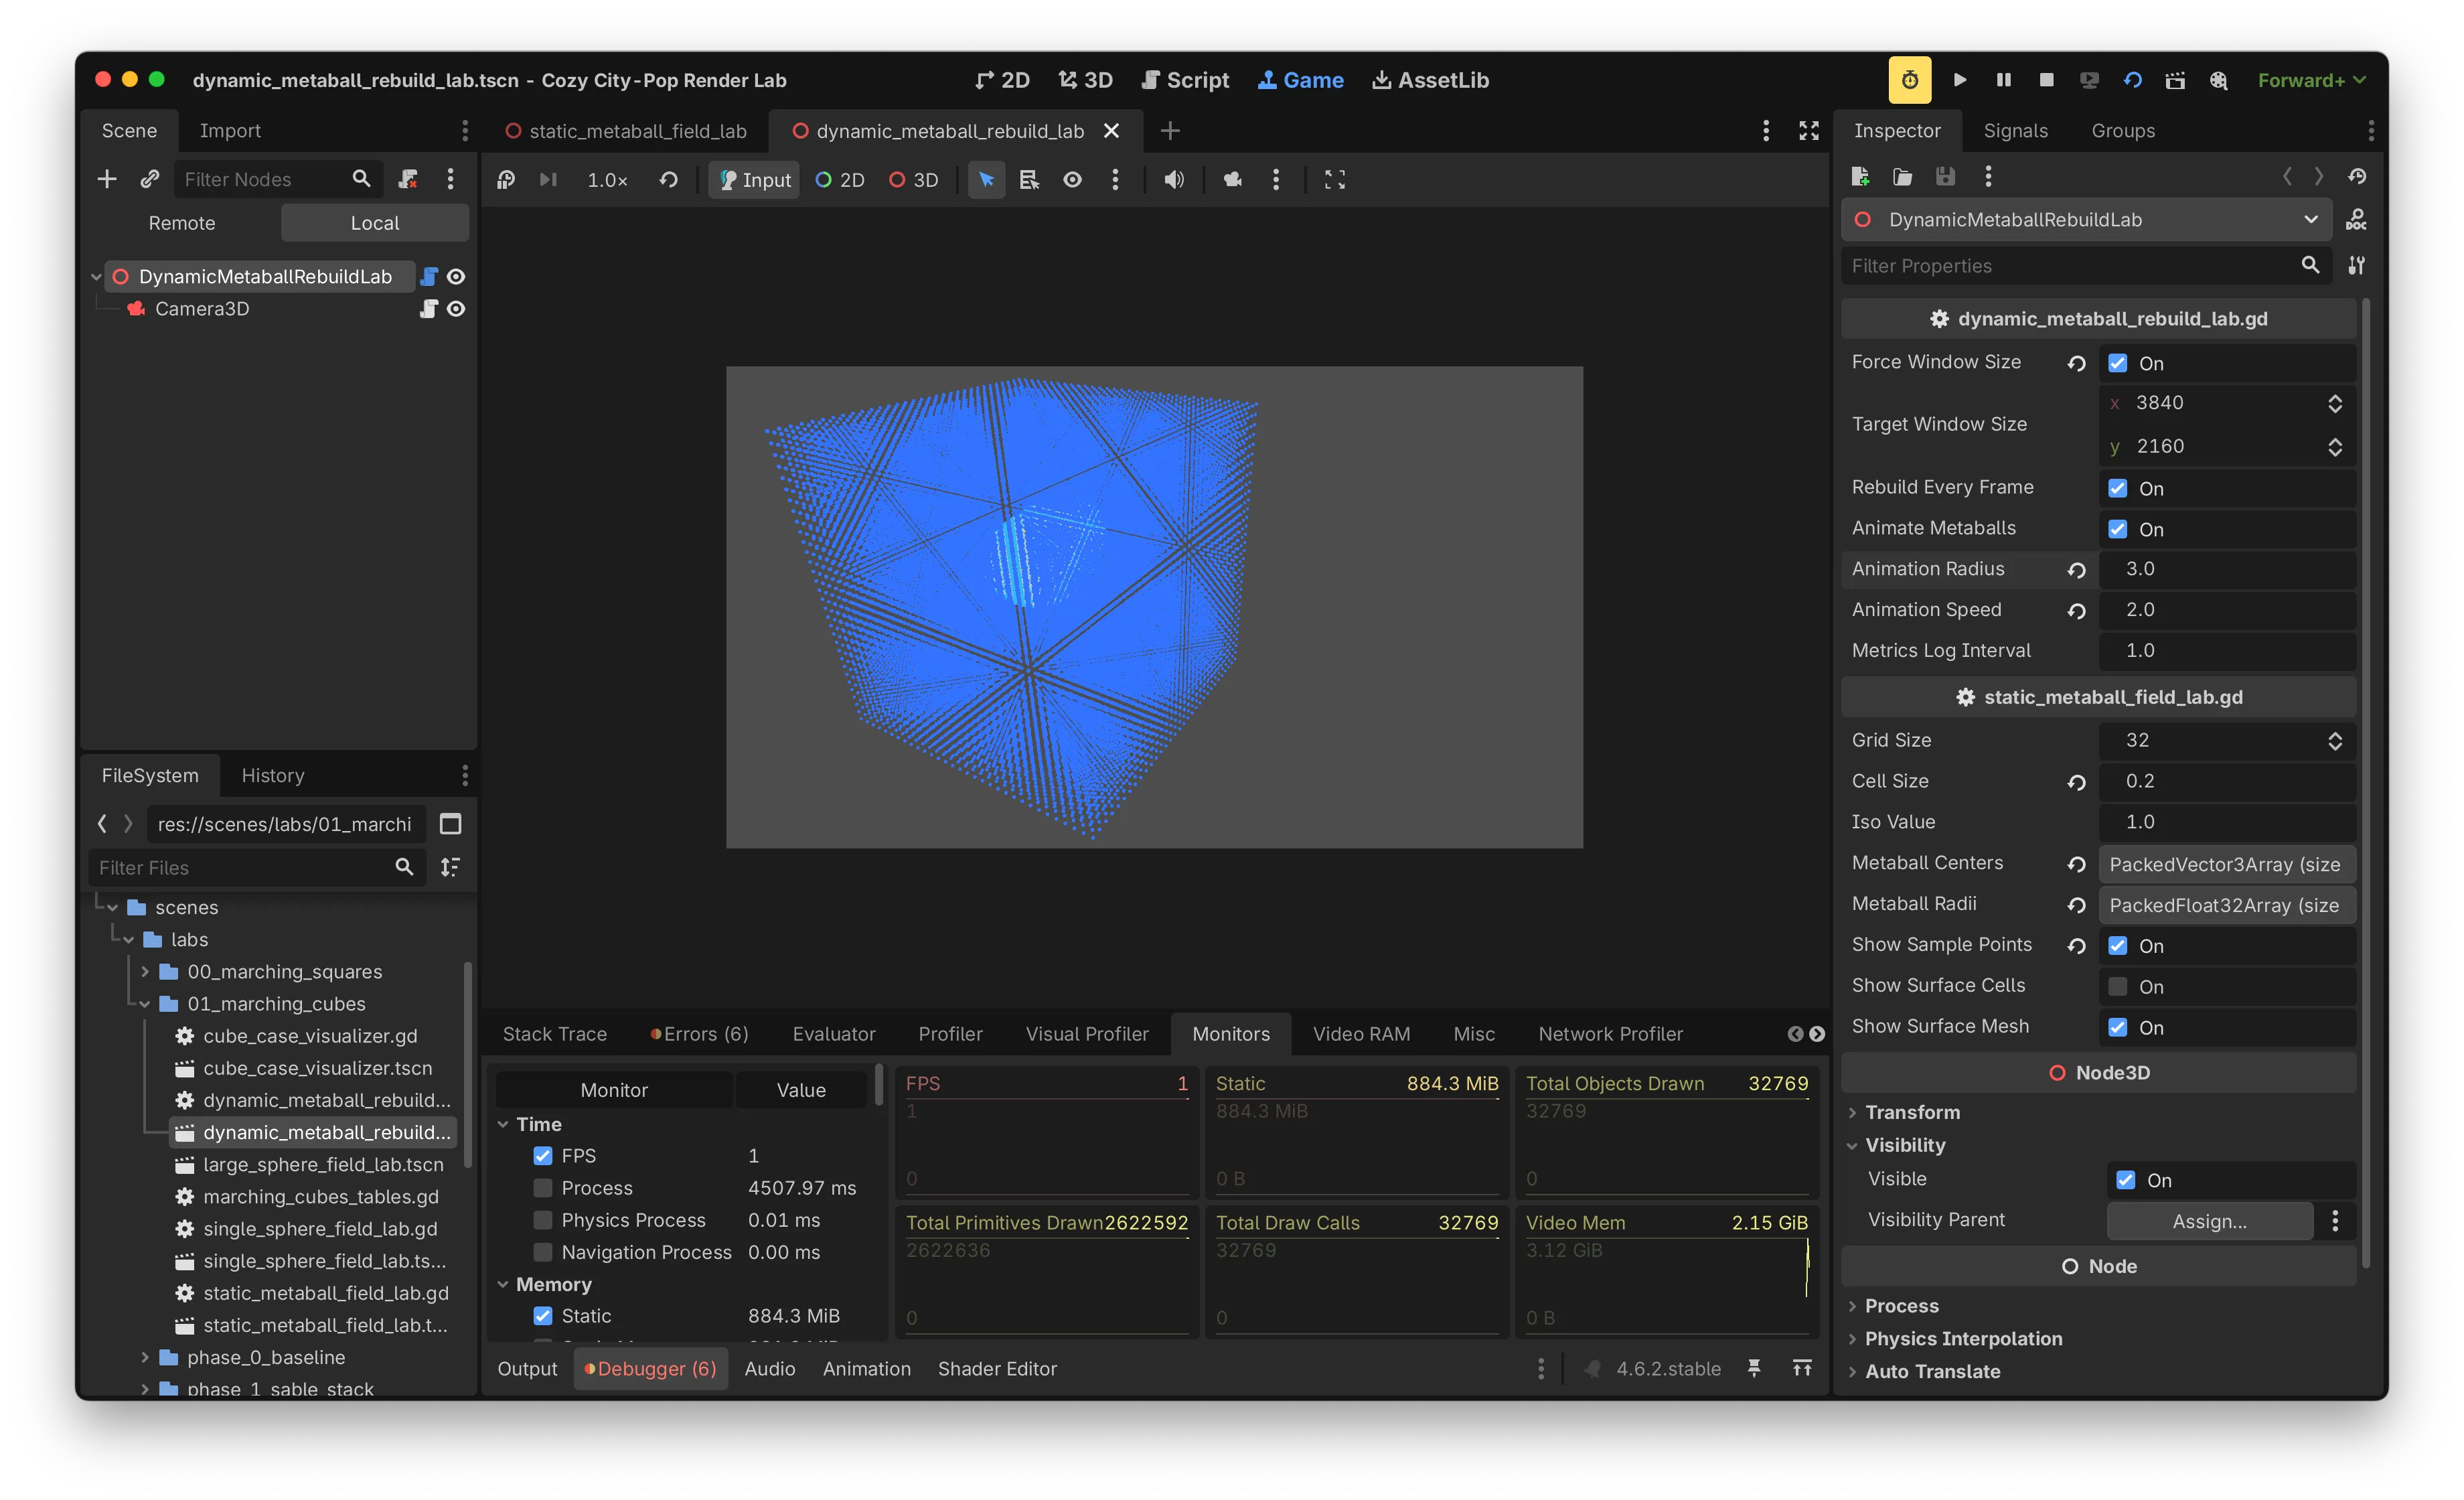Open the Errors (6) debugger tab
Screen dimensions: 2464x1500
(699, 1033)
